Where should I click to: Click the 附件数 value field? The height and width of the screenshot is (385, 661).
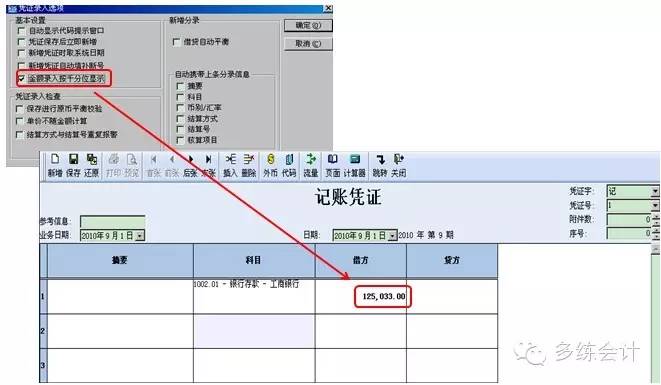coord(629,219)
